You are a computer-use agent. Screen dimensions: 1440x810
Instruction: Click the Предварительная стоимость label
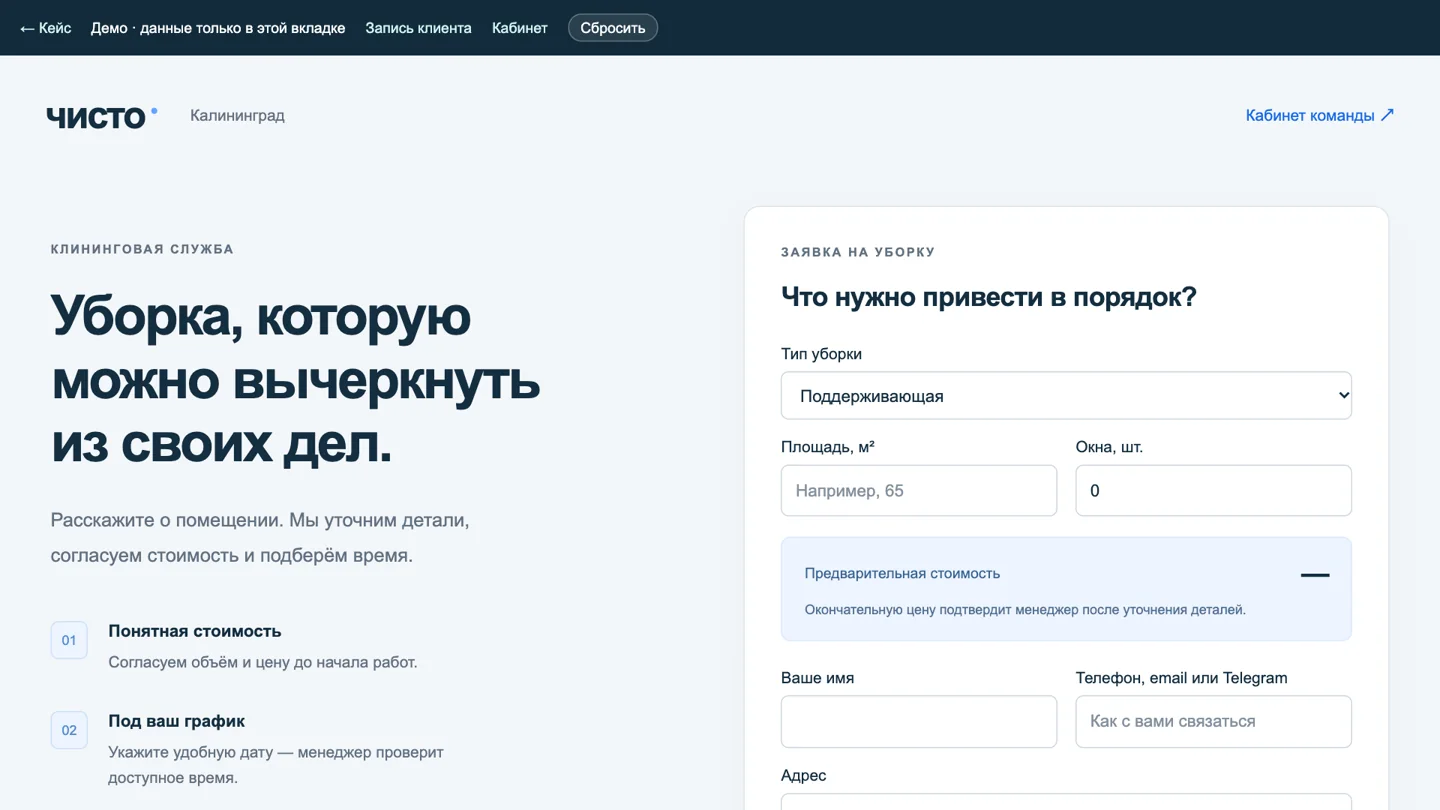(x=902, y=573)
